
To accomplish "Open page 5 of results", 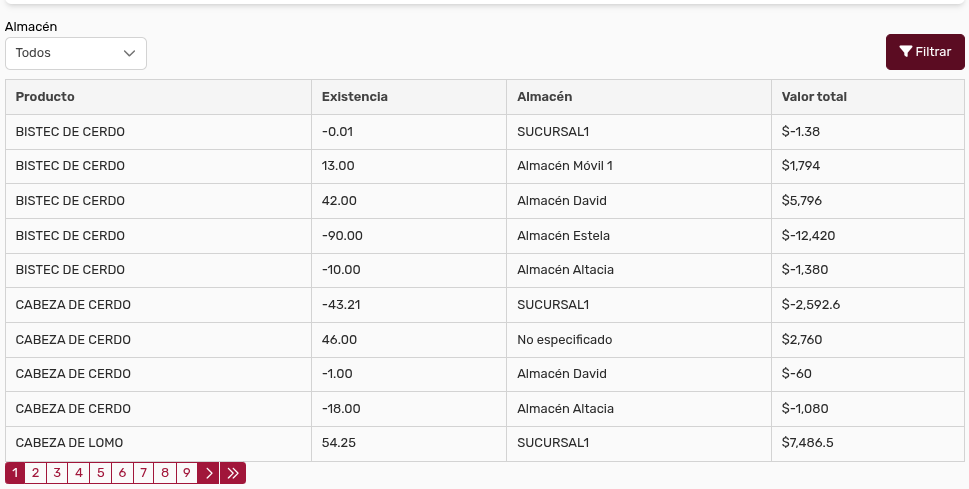I will (x=100, y=473).
